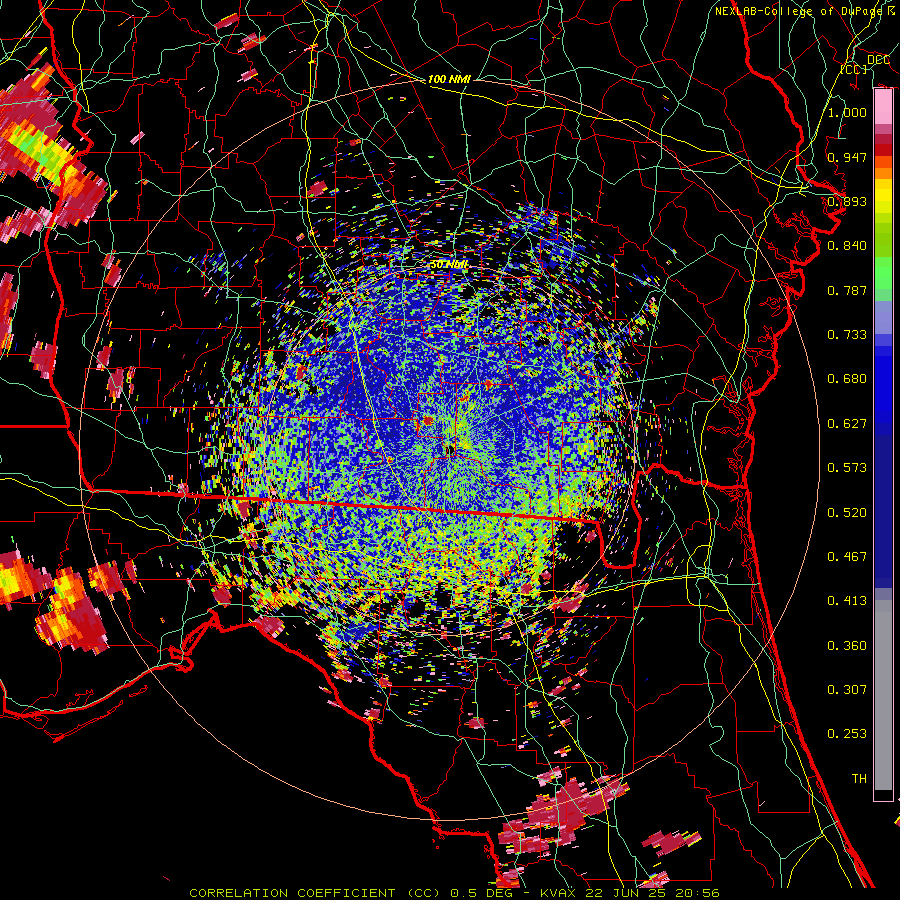
Task: Pick the pink segment of the color bar
Action: point(883,107)
